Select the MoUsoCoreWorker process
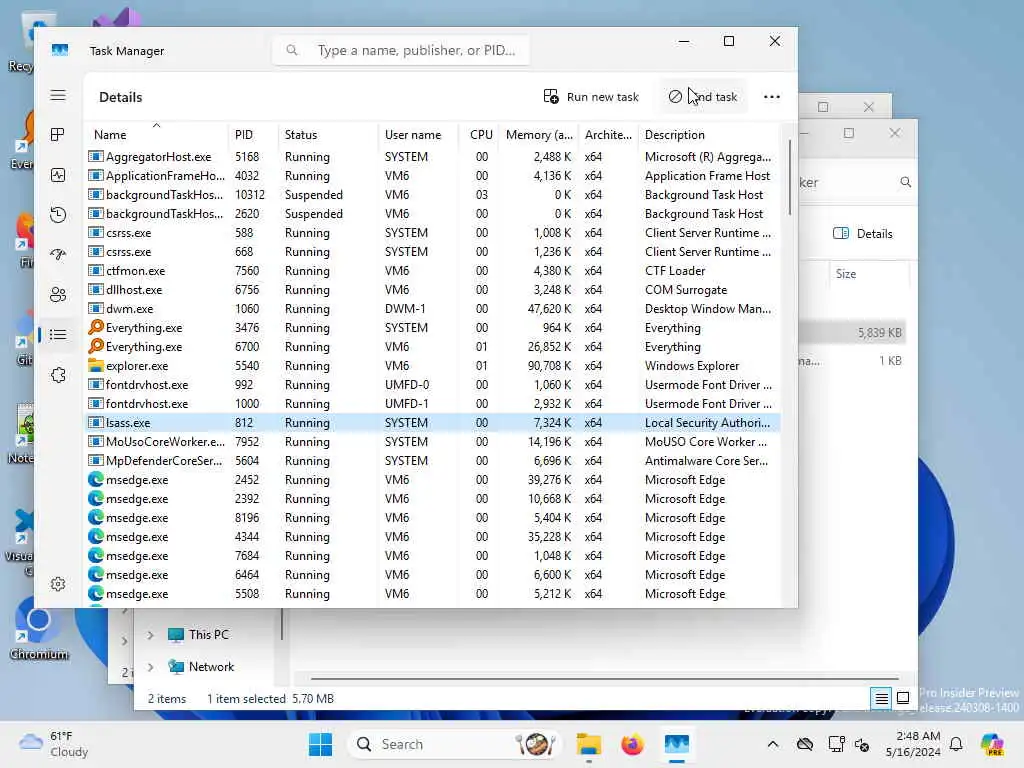 pos(433,441)
